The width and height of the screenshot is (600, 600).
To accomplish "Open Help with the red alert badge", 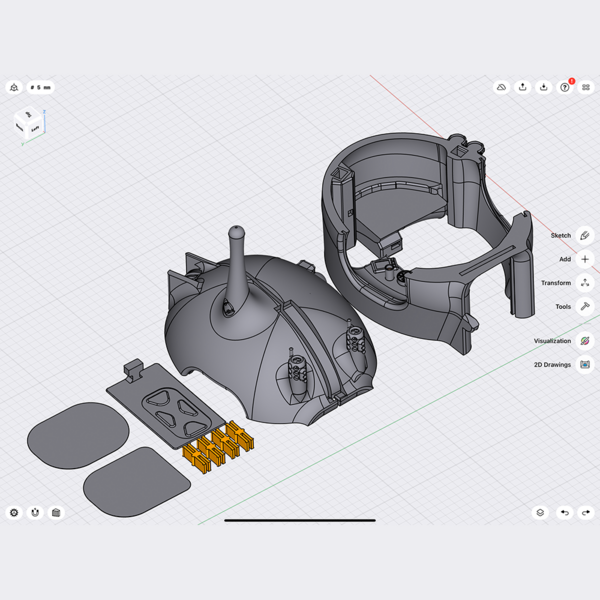I will pos(565,88).
